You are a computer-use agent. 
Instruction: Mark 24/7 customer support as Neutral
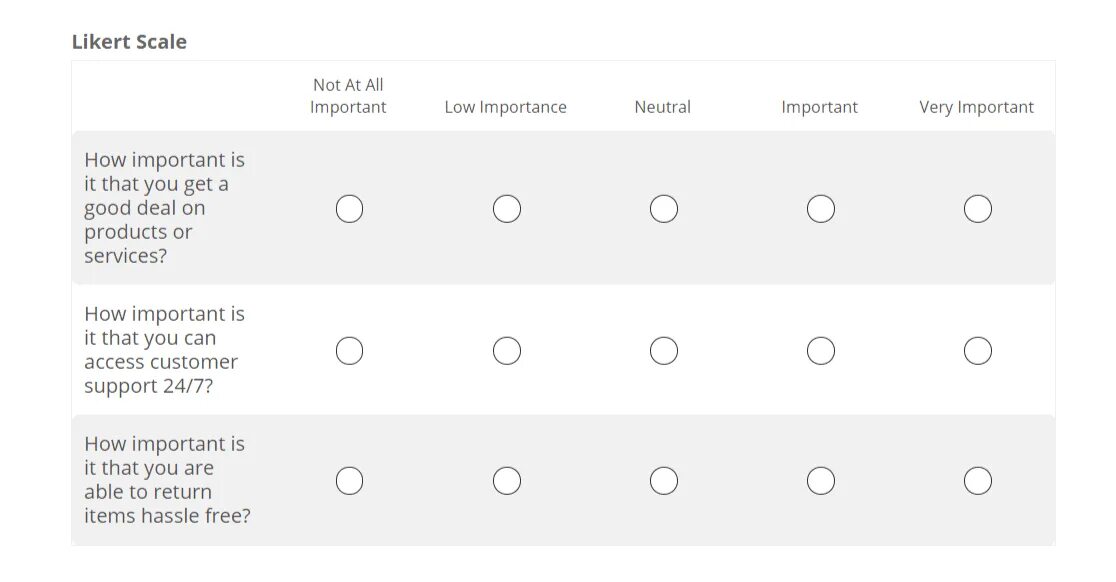click(664, 351)
